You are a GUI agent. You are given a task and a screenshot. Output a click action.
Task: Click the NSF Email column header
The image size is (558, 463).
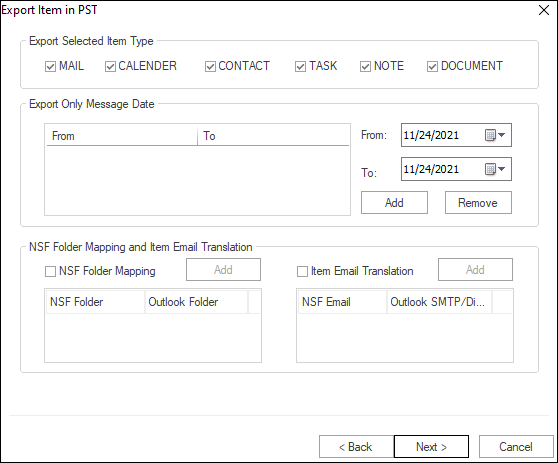click(342, 302)
